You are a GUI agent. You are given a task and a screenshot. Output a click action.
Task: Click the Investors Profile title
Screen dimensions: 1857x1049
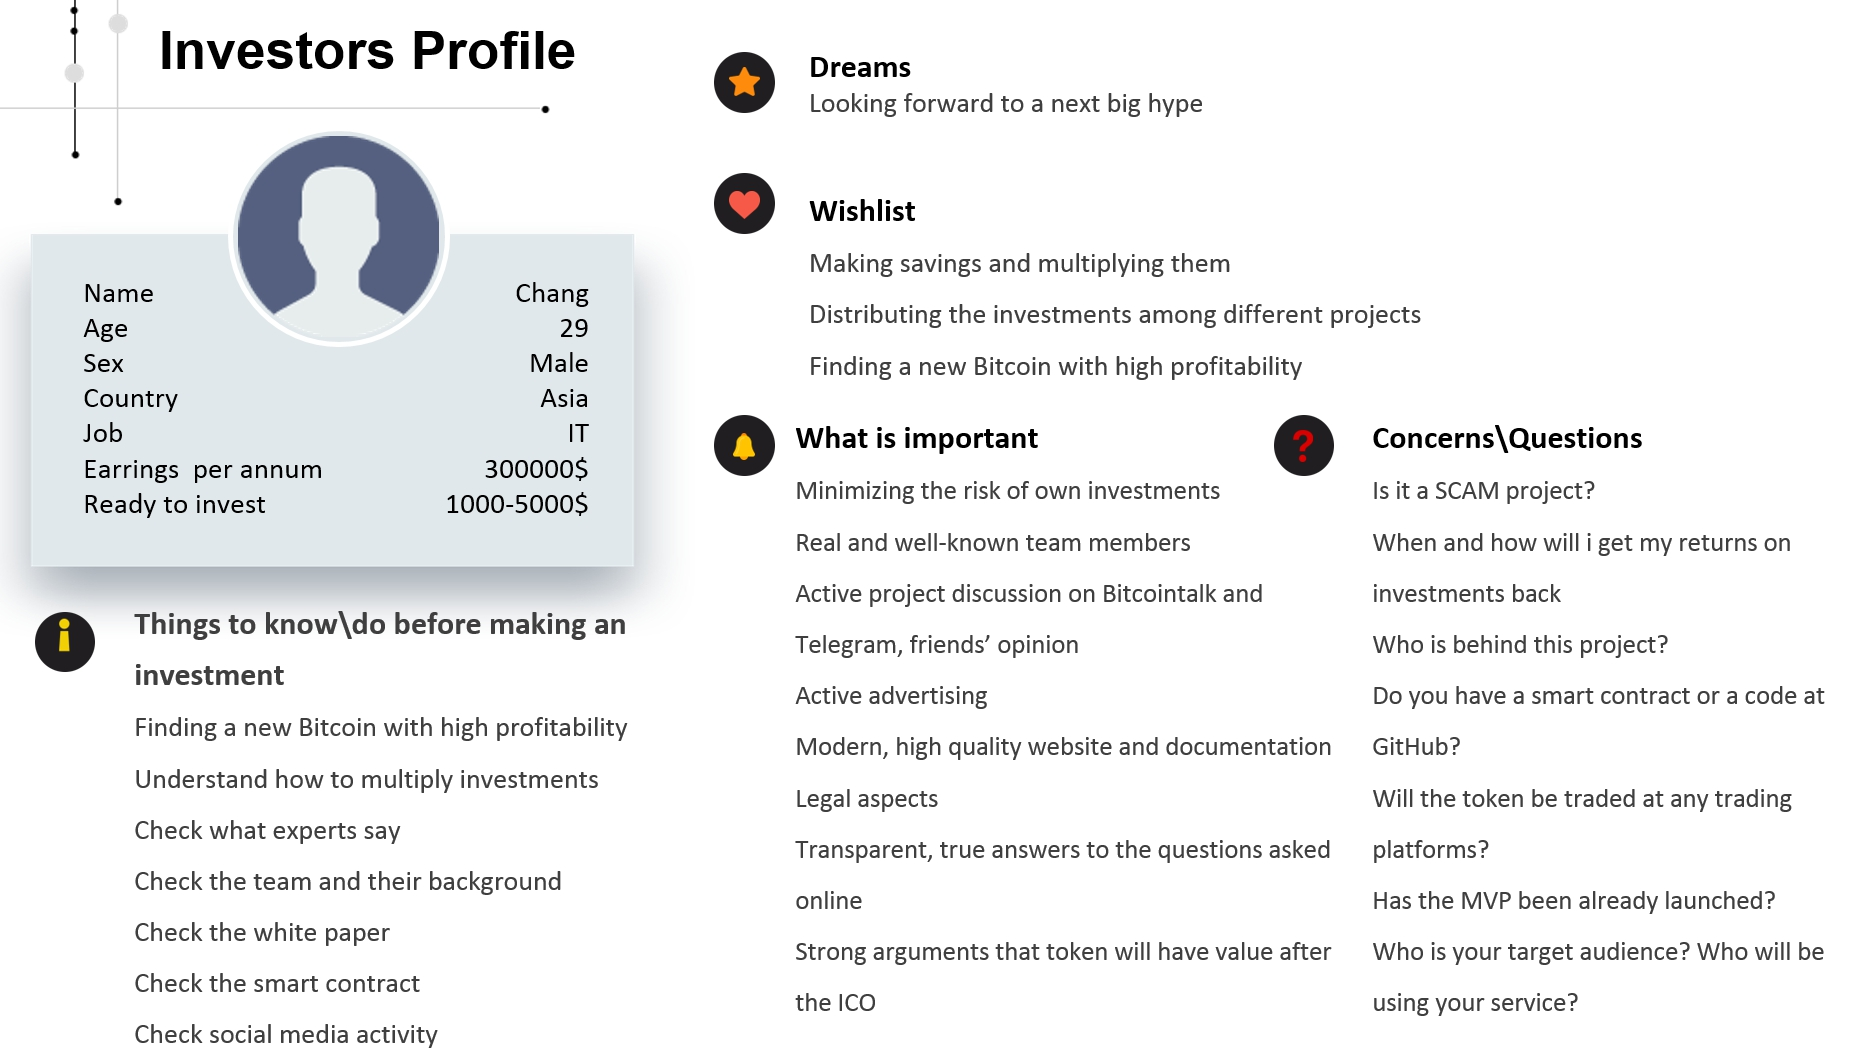(x=367, y=51)
